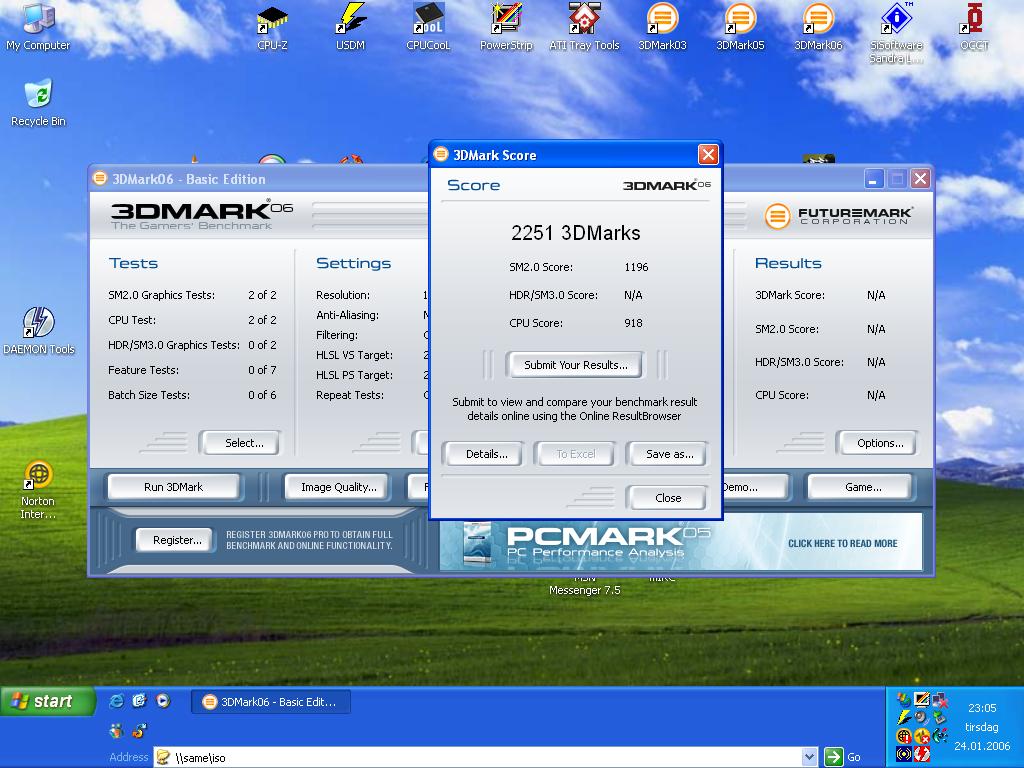Launch the OCCT desktop shortcut
Image resolution: width=1024 pixels, height=768 pixels.
(974, 20)
